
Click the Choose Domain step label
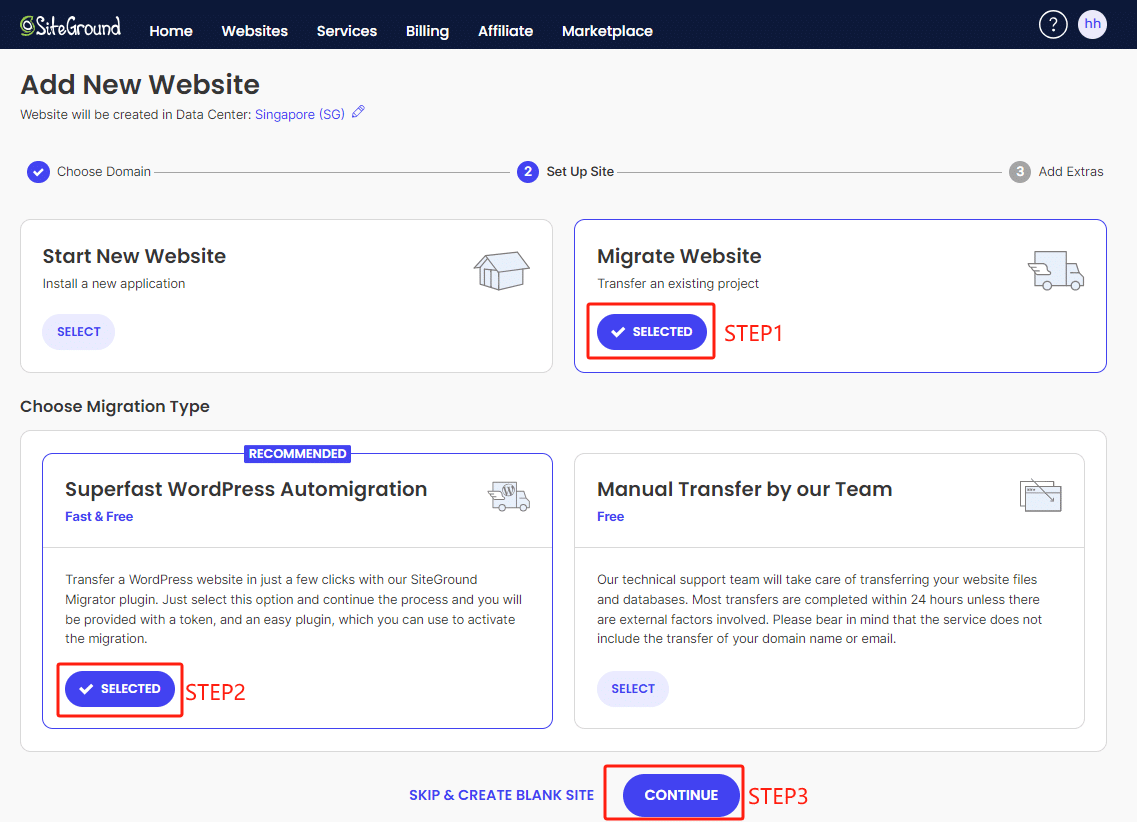[104, 172]
